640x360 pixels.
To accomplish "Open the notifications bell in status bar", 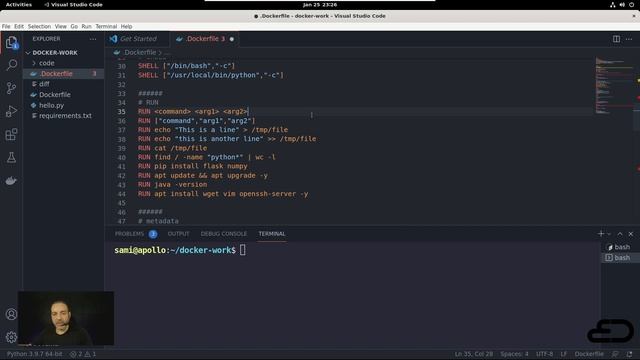I will pyautogui.click(x=629, y=354).
